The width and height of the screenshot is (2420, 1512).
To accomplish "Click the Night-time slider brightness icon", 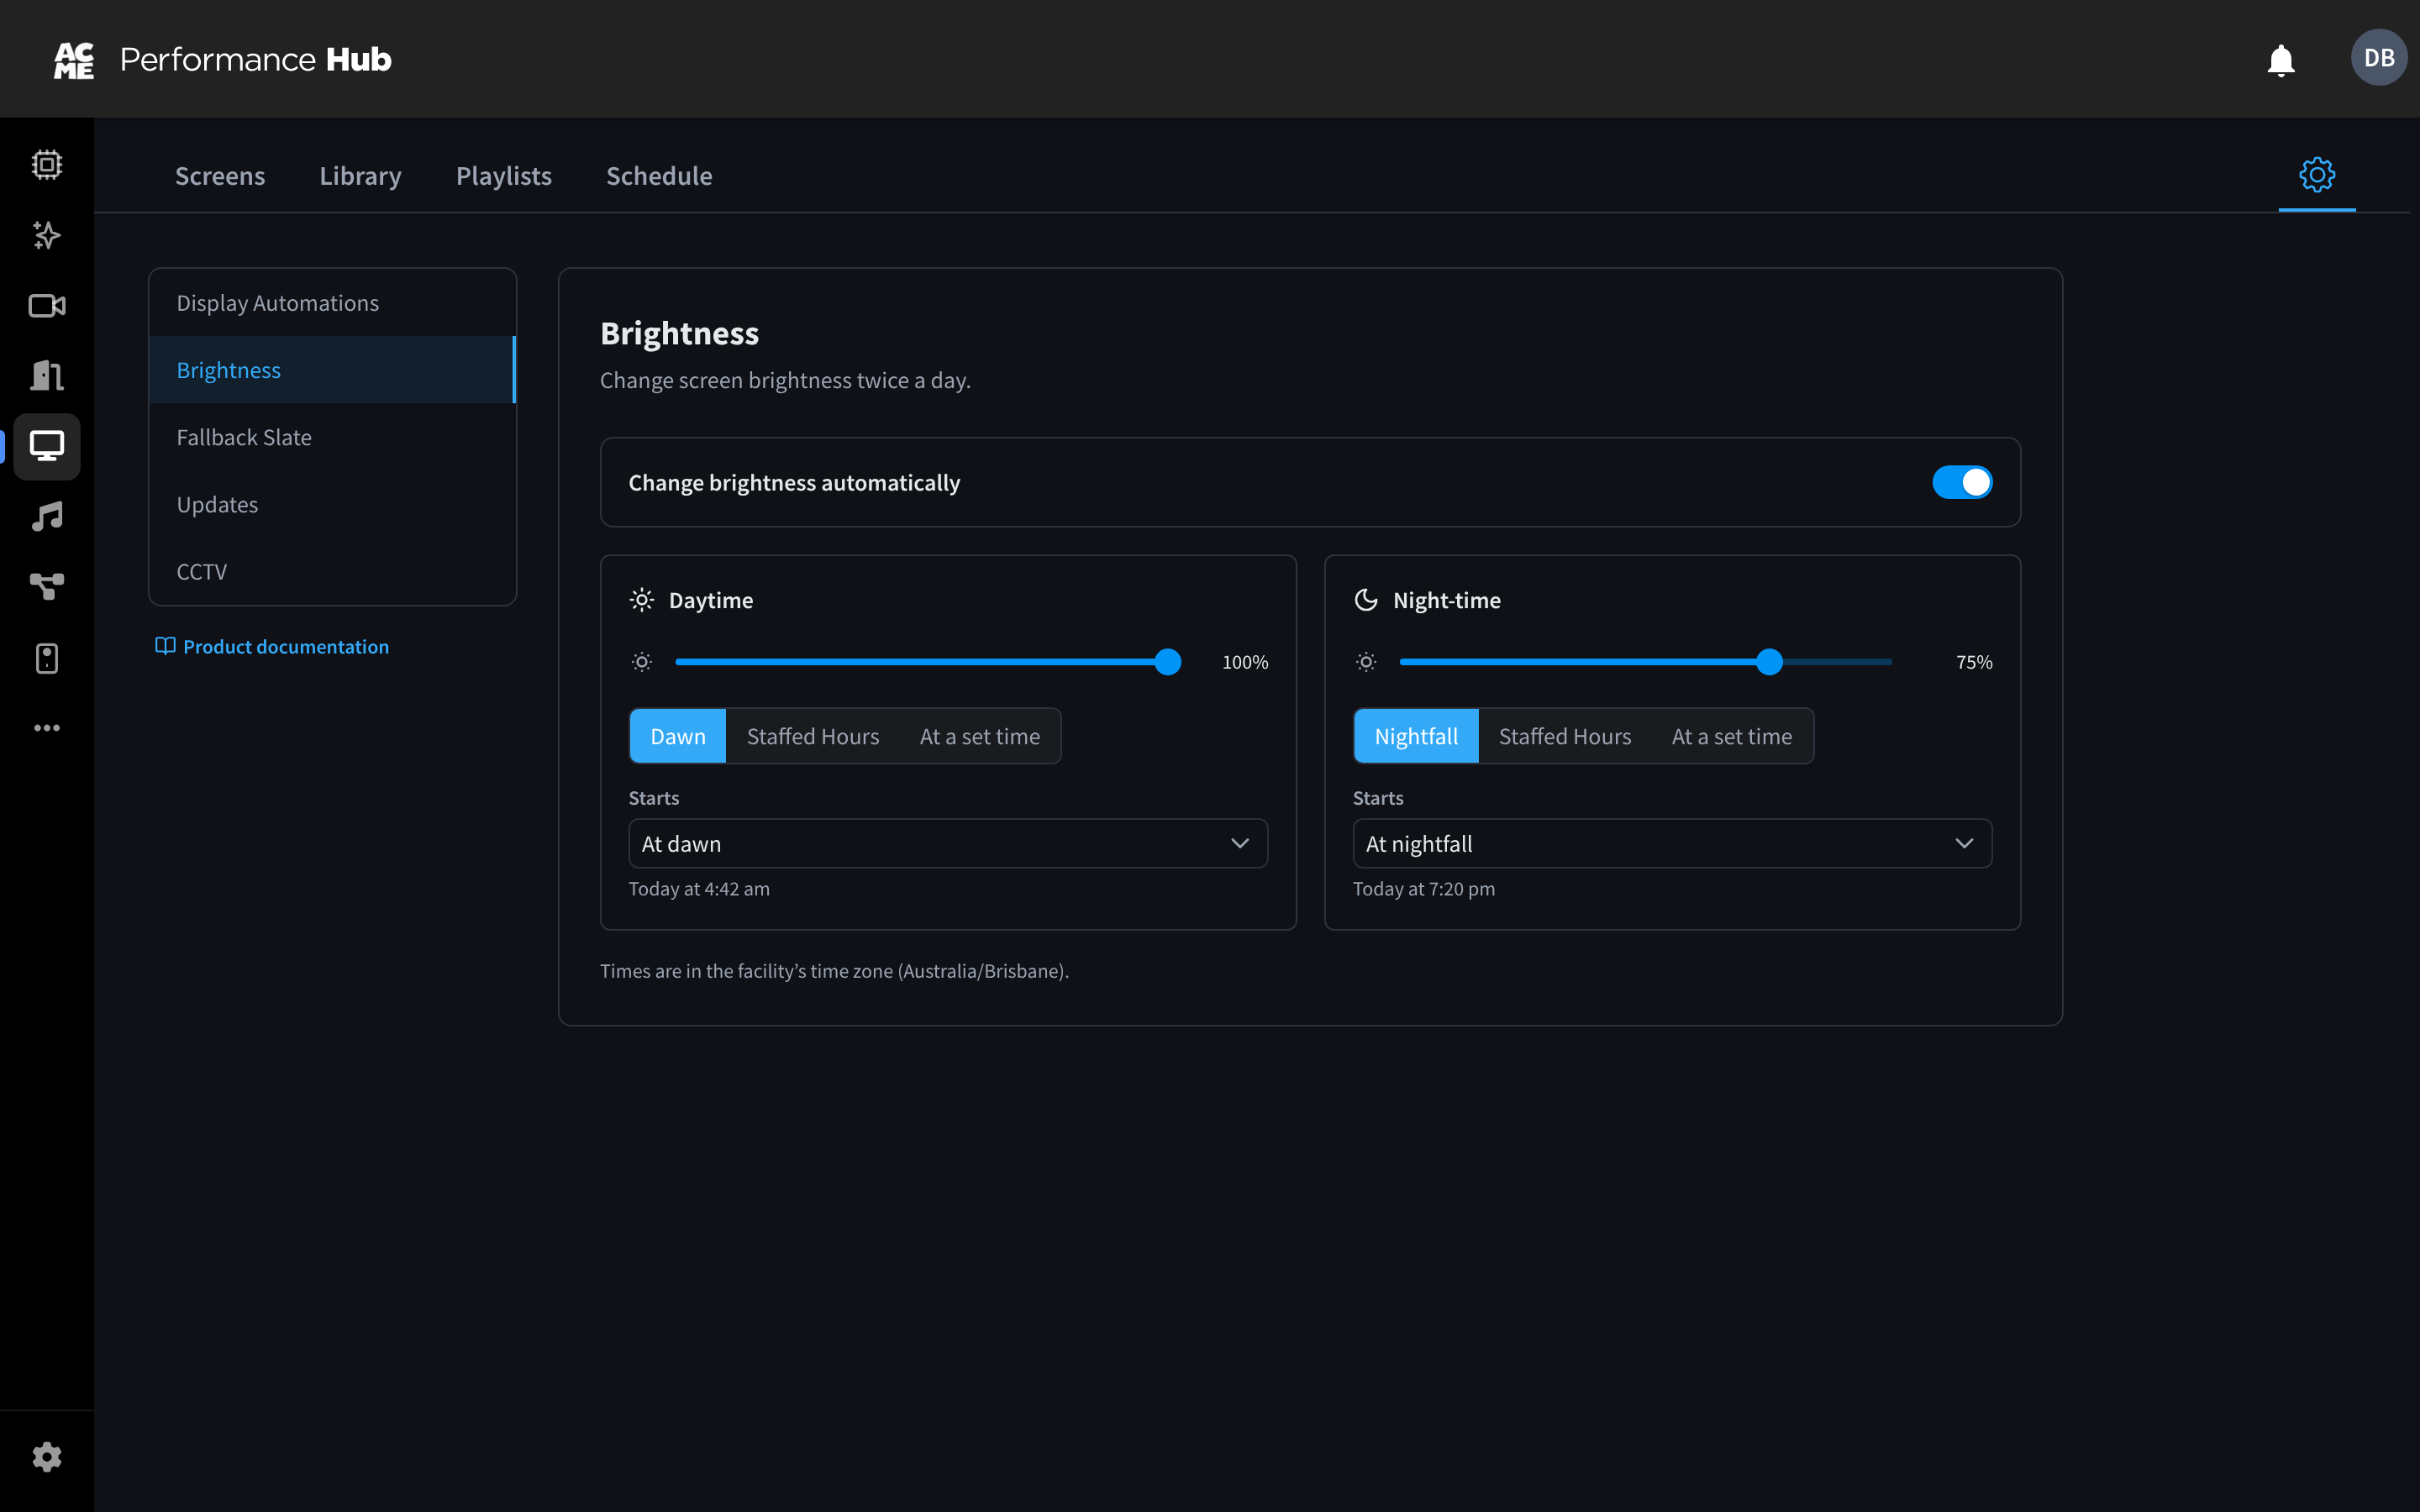I will [x=1366, y=662].
